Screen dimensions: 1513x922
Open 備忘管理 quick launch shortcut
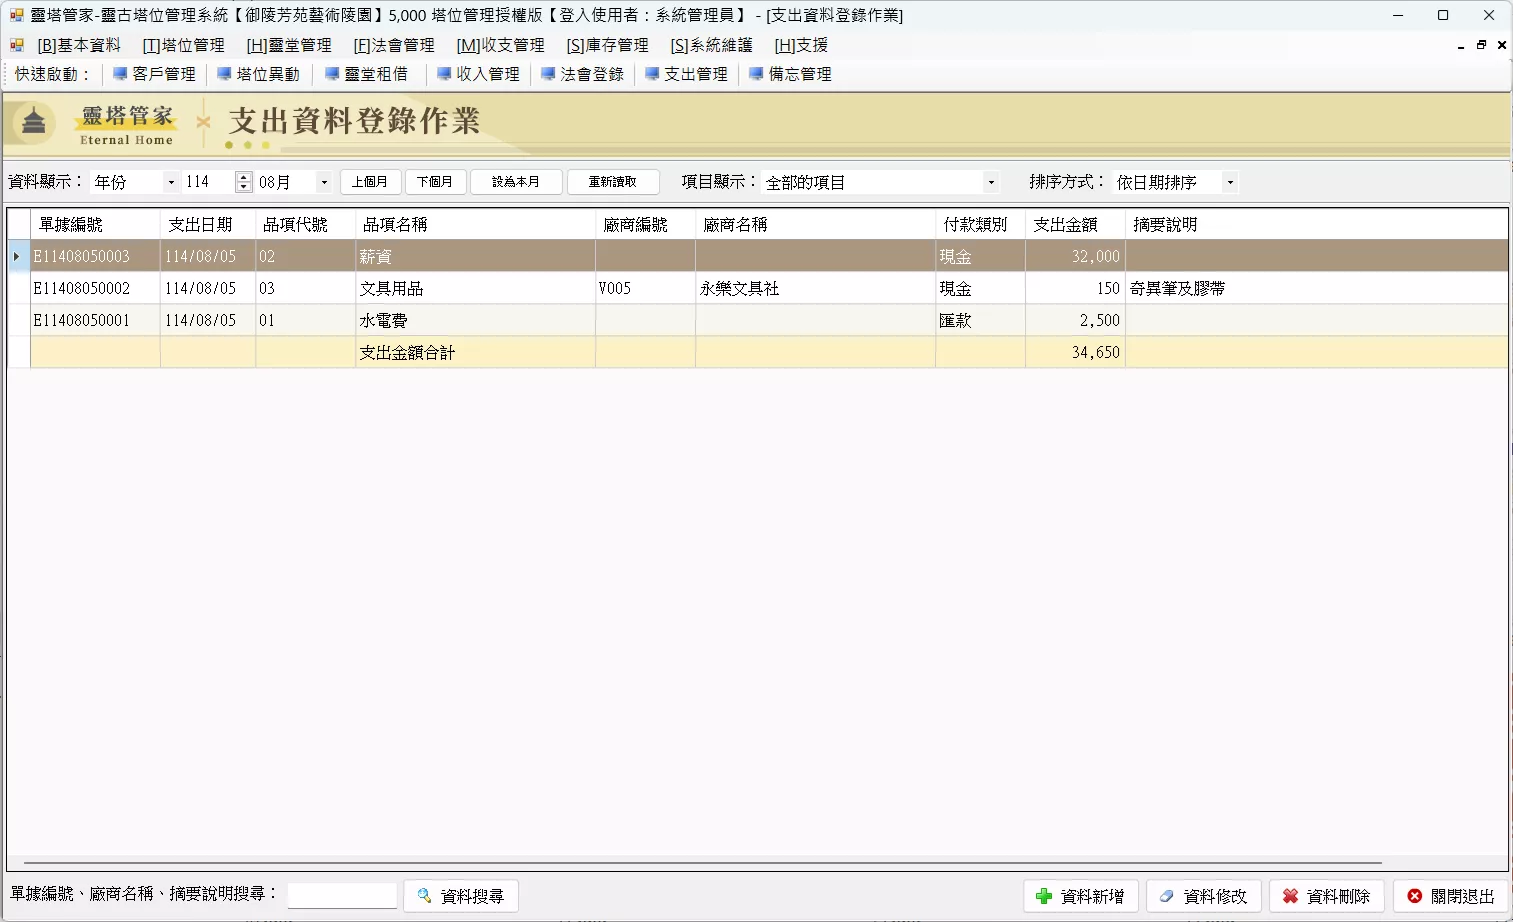tap(790, 74)
